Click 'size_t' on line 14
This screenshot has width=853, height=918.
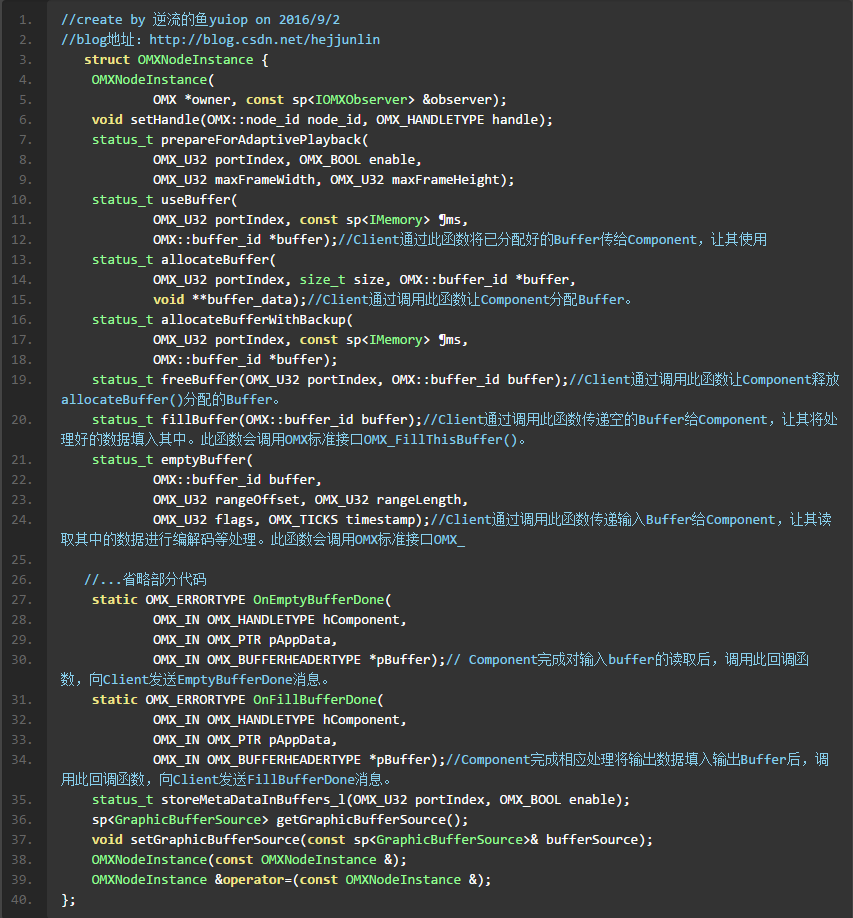pos(322,280)
